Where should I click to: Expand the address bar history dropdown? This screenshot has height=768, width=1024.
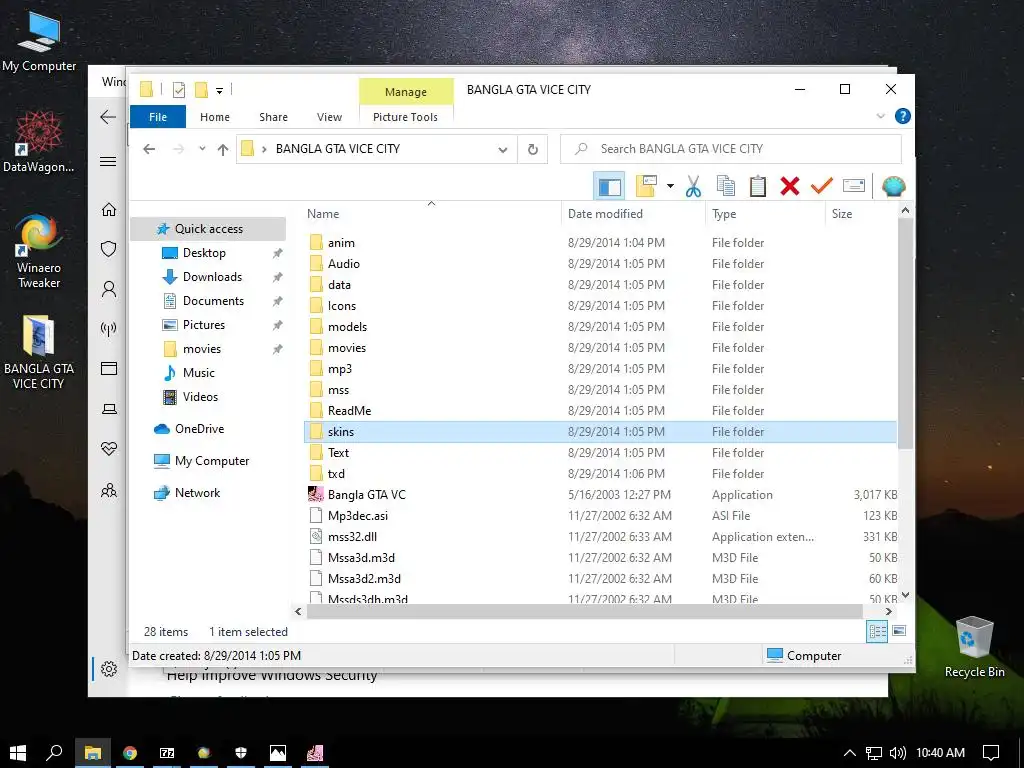(x=503, y=150)
